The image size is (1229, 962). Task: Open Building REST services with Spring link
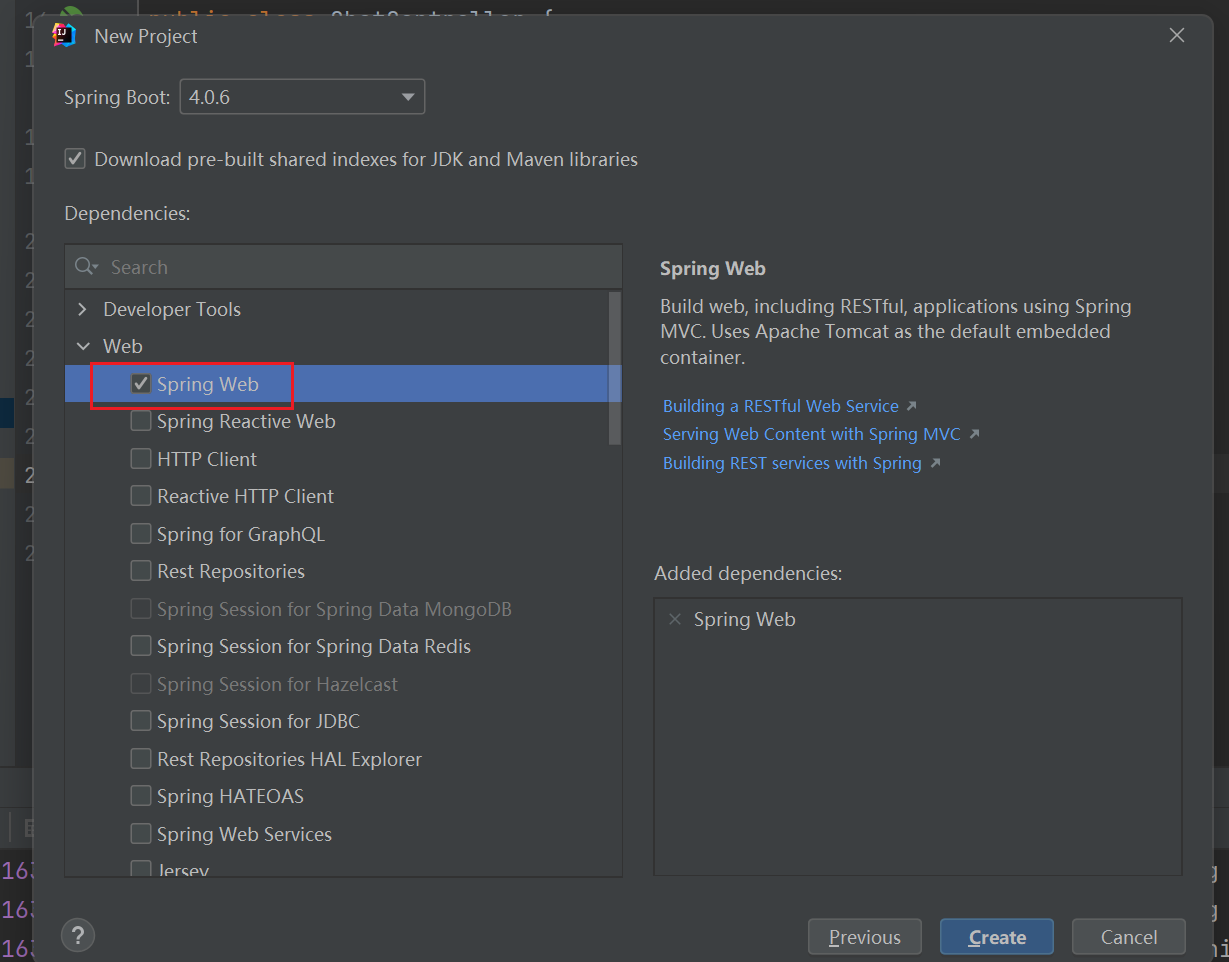point(792,463)
